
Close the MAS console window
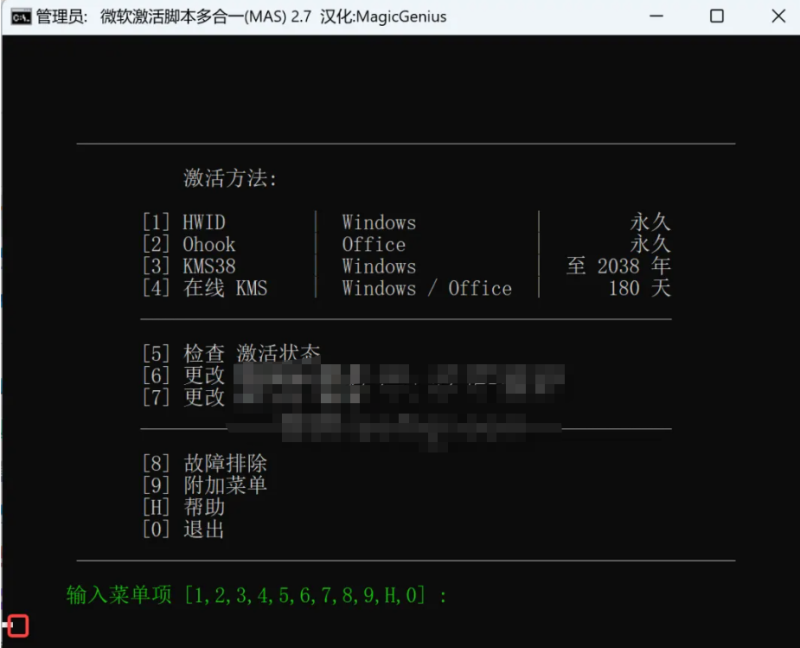pos(778,16)
